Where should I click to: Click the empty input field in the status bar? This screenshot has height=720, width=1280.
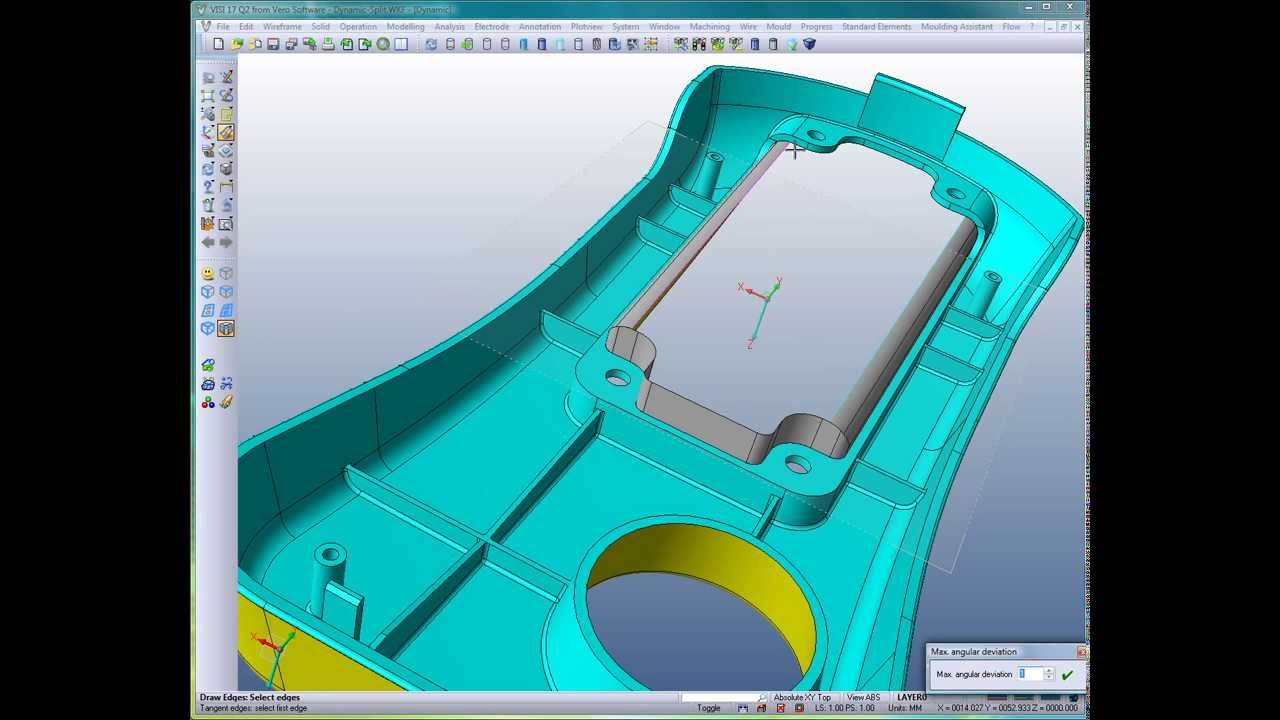(x=718, y=697)
